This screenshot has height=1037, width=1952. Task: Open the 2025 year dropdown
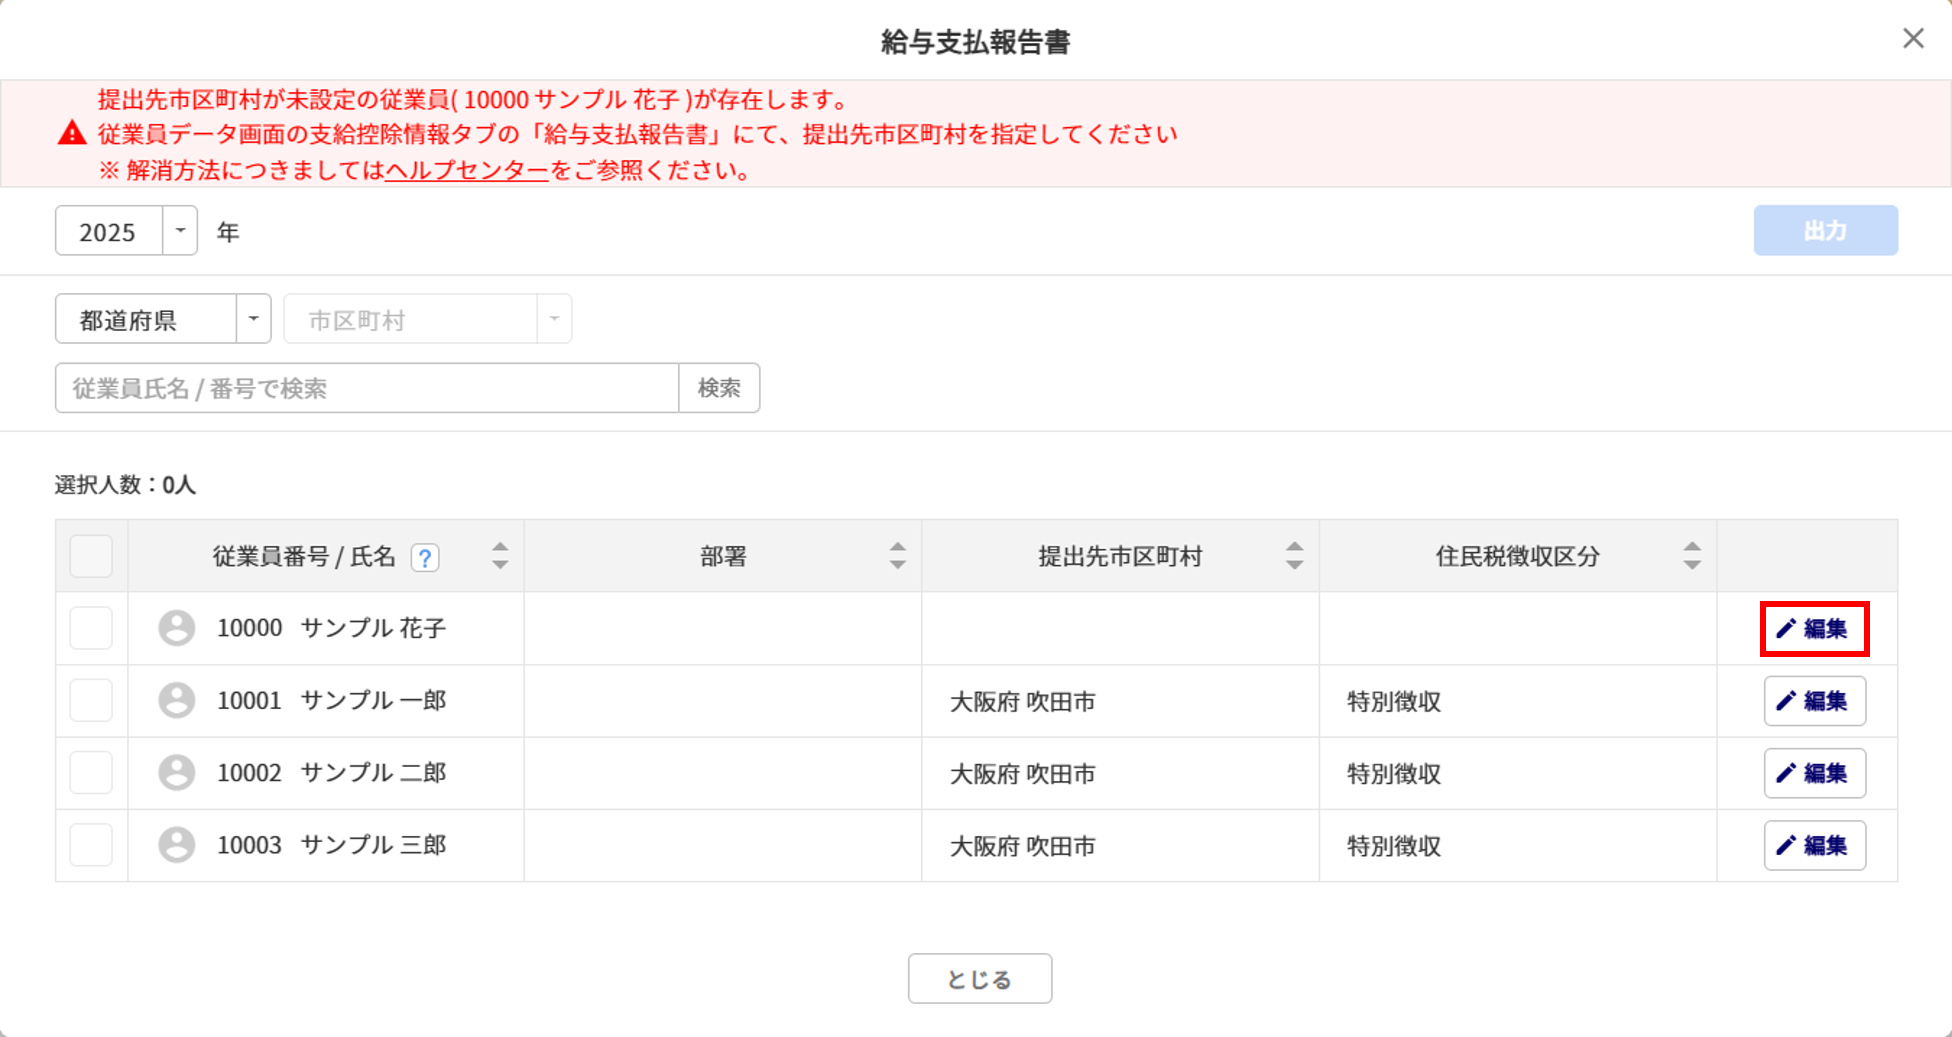coord(180,231)
